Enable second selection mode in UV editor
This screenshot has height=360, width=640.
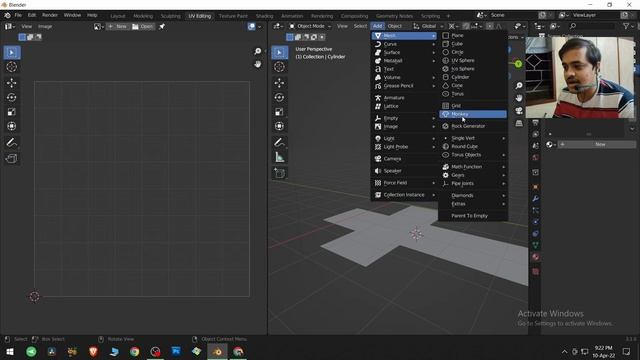30,37
